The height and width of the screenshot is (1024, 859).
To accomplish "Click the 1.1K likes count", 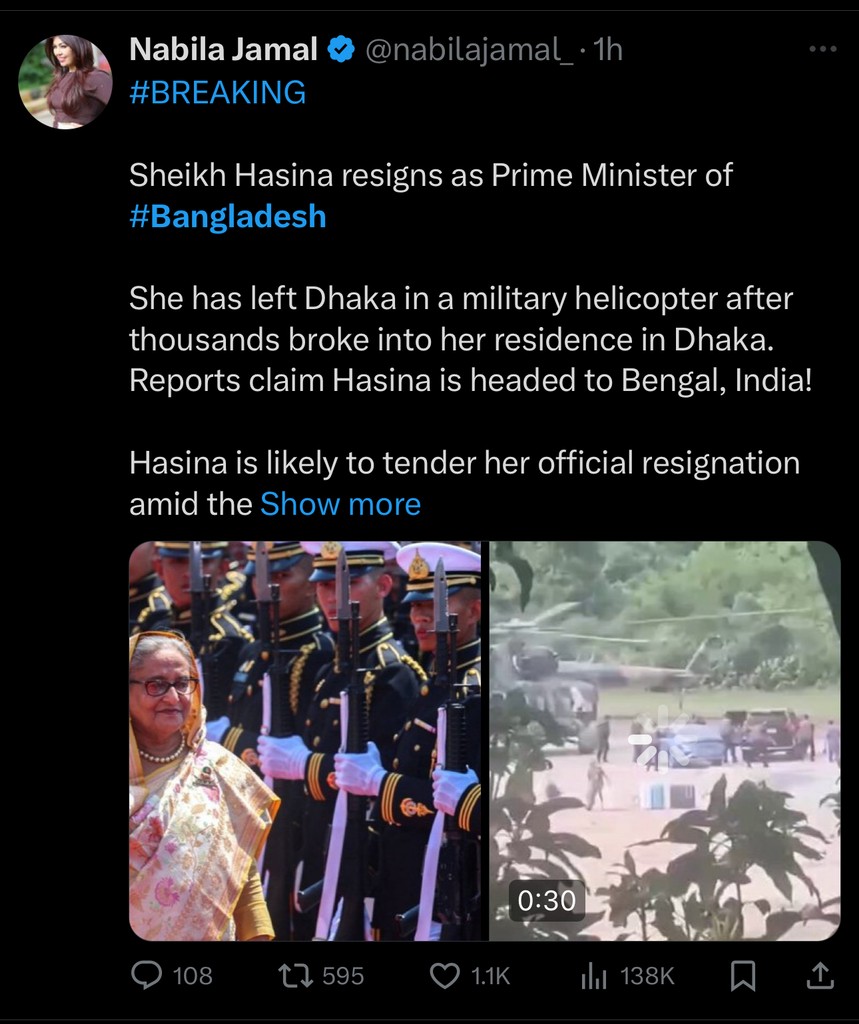I will [490, 976].
